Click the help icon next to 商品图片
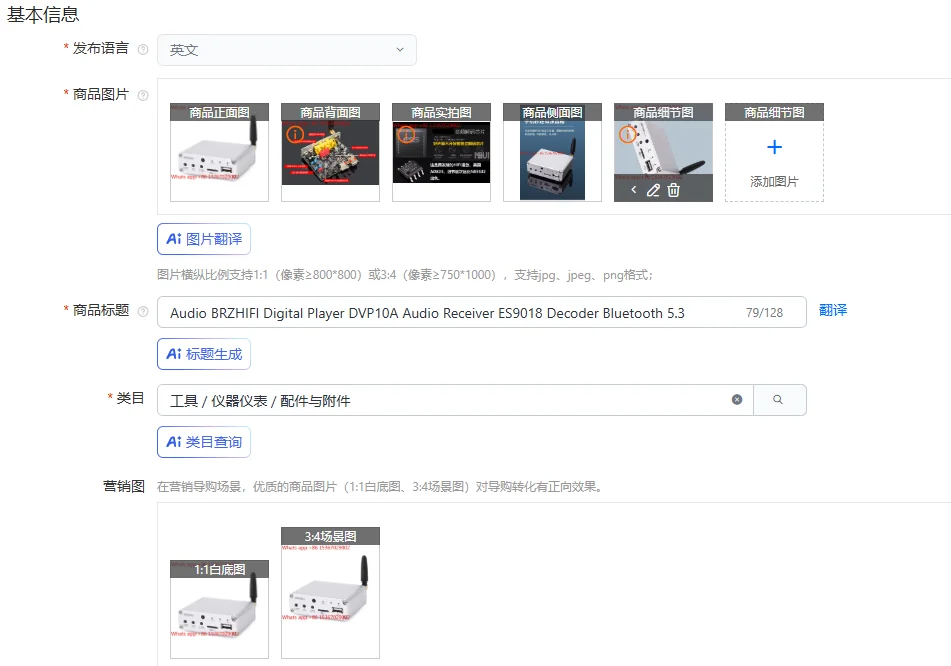951x666 pixels. [143, 95]
